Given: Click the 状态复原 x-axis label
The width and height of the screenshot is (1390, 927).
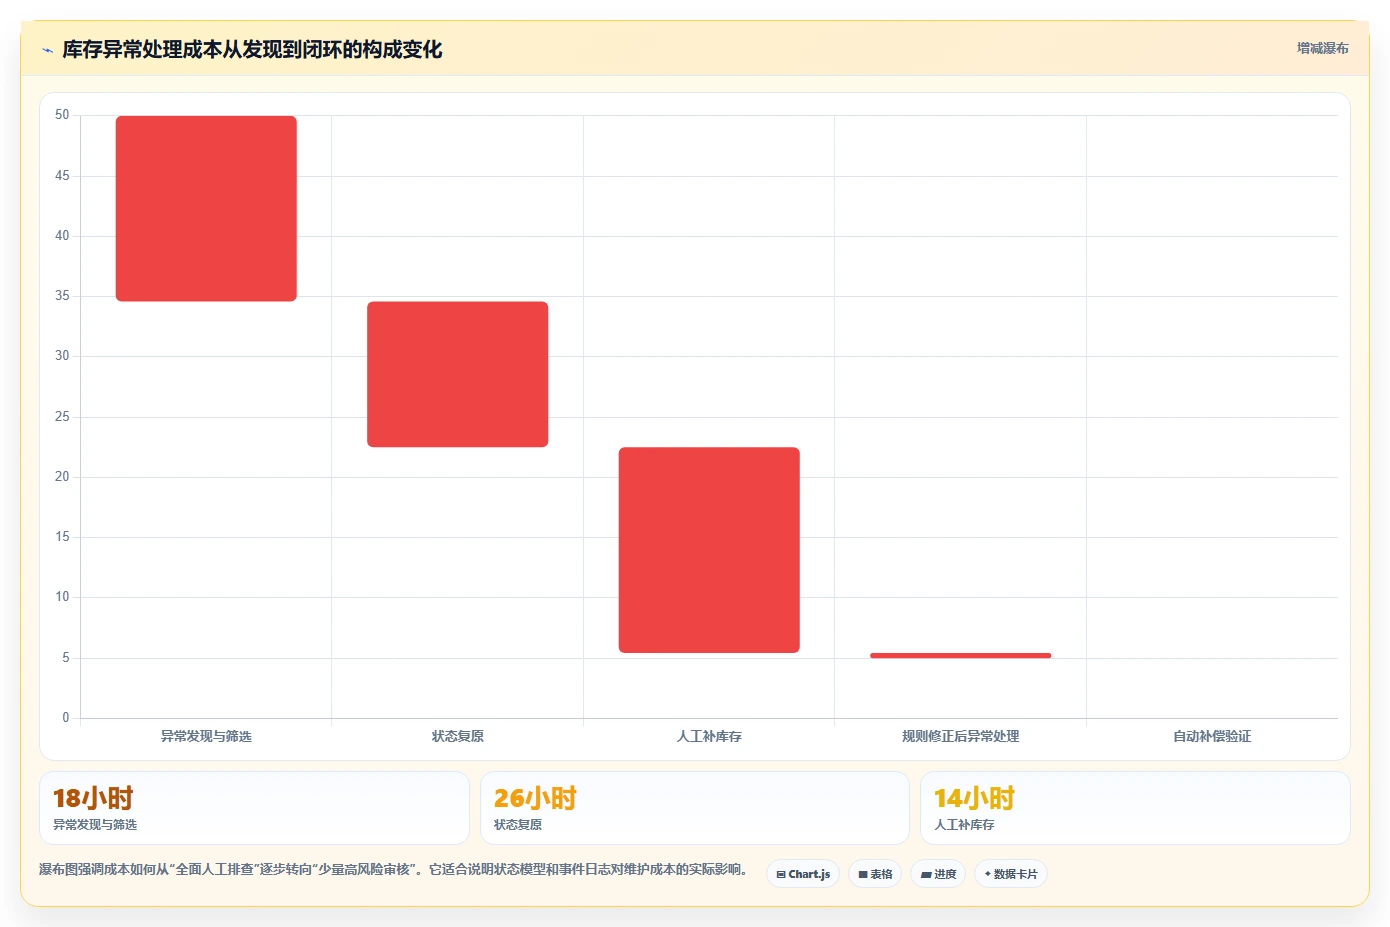Looking at the screenshot, I should [458, 736].
